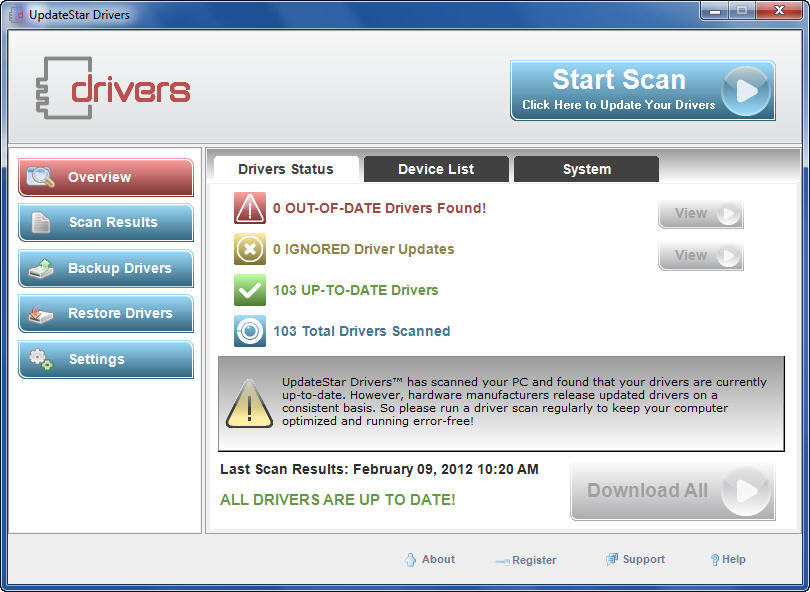Viewport: 810px width, 592px height.
Task: Open the Register link
Action: pos(534,560)
